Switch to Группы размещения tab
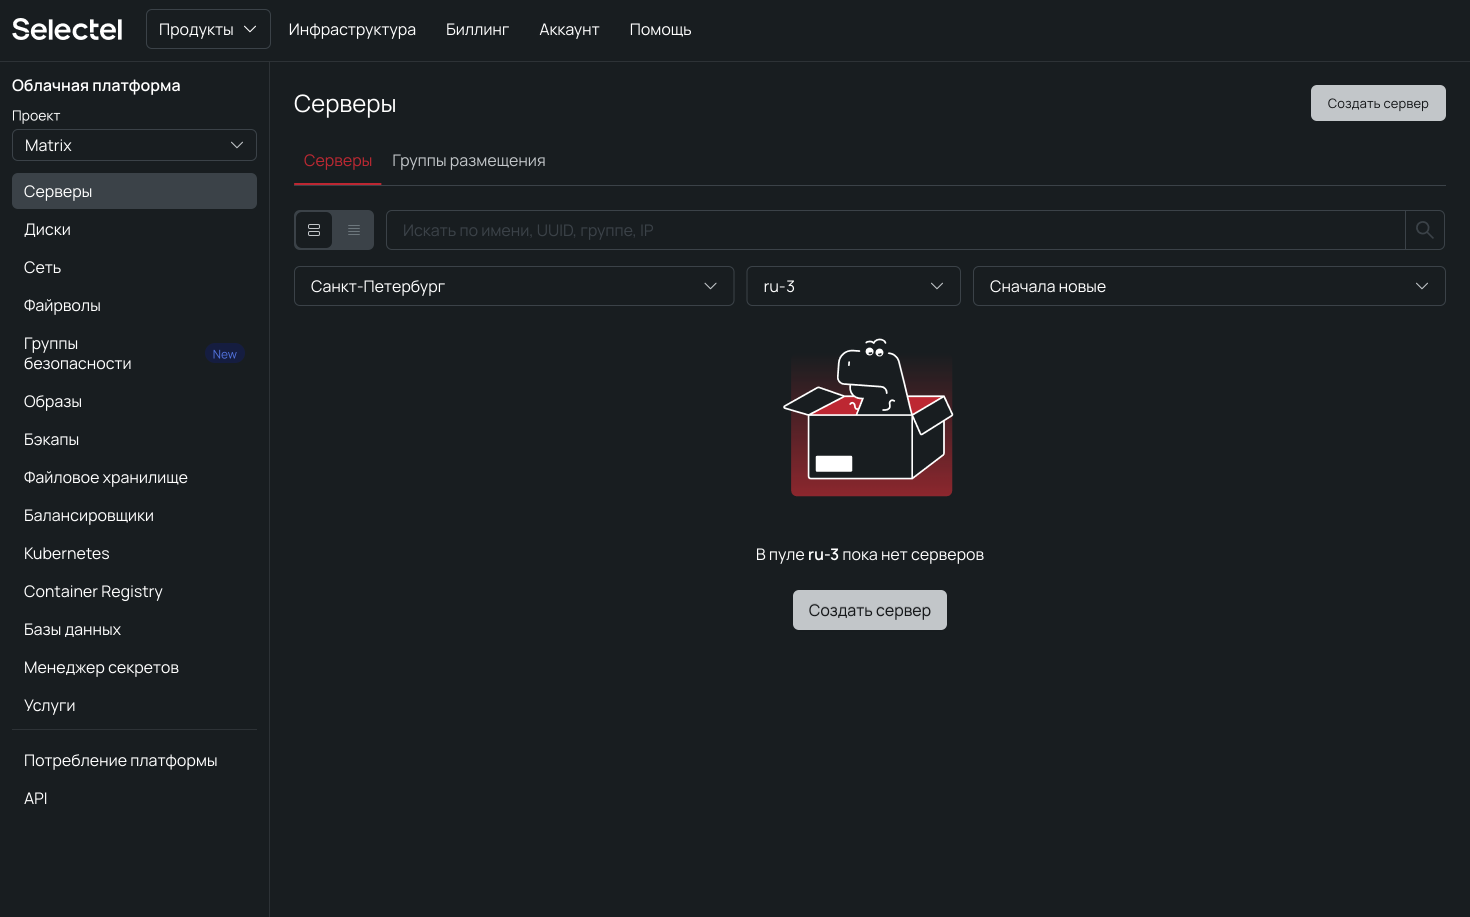Screen dimensions: 1470x917 (x=469, y=160)
